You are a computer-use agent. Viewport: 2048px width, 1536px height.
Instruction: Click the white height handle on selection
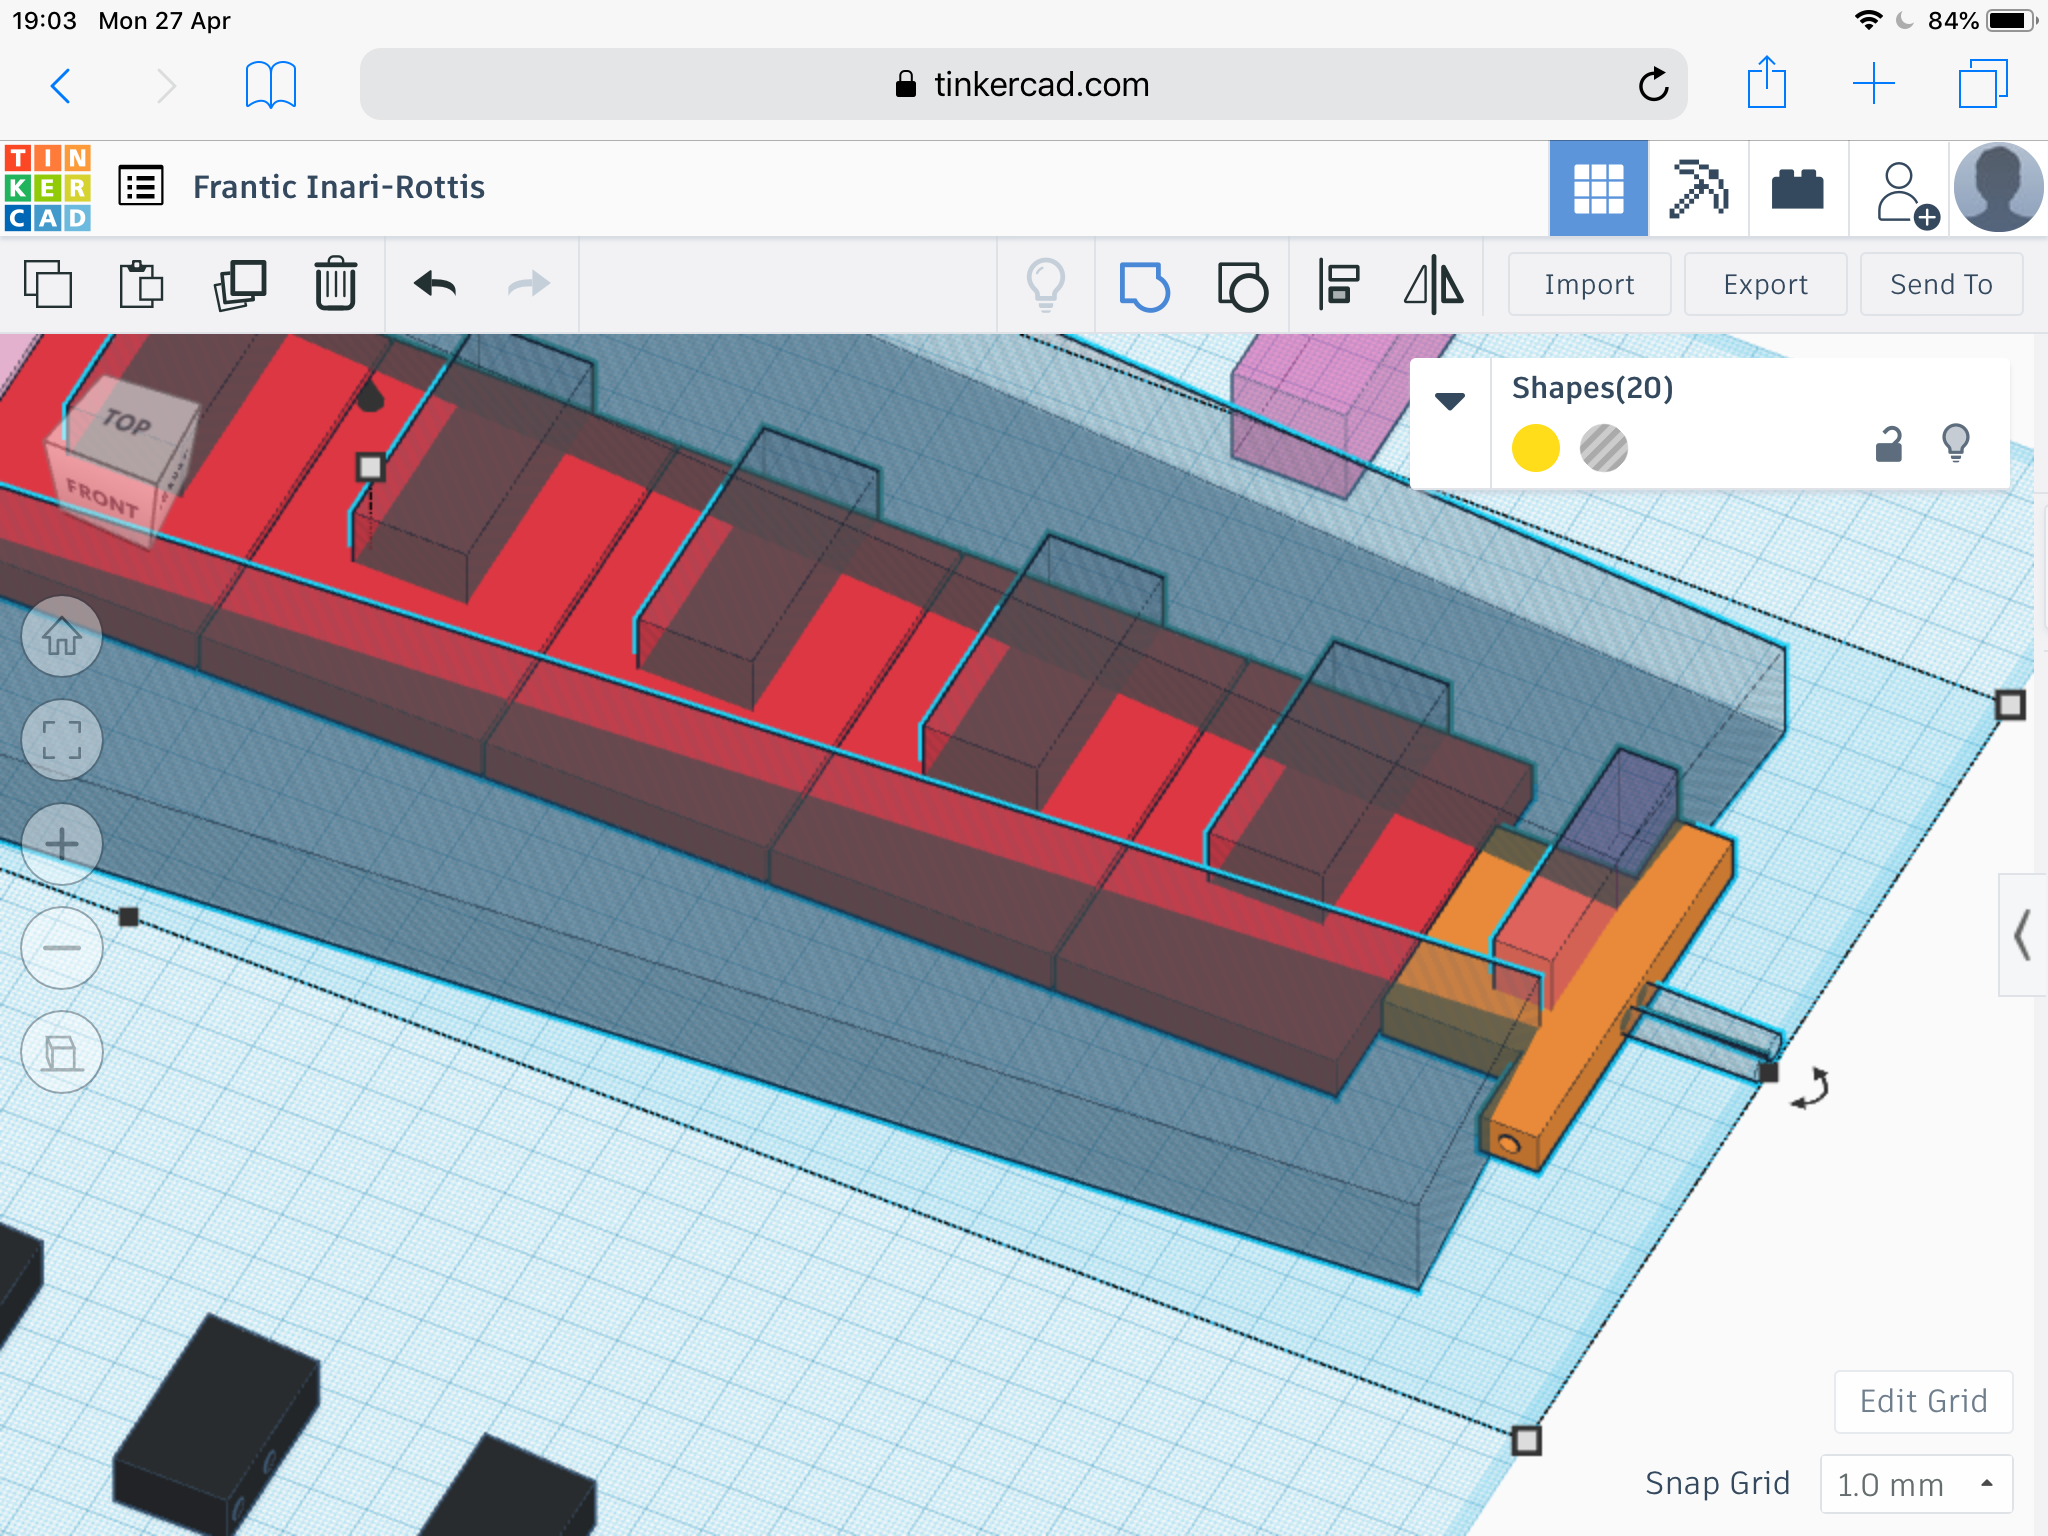370,466
